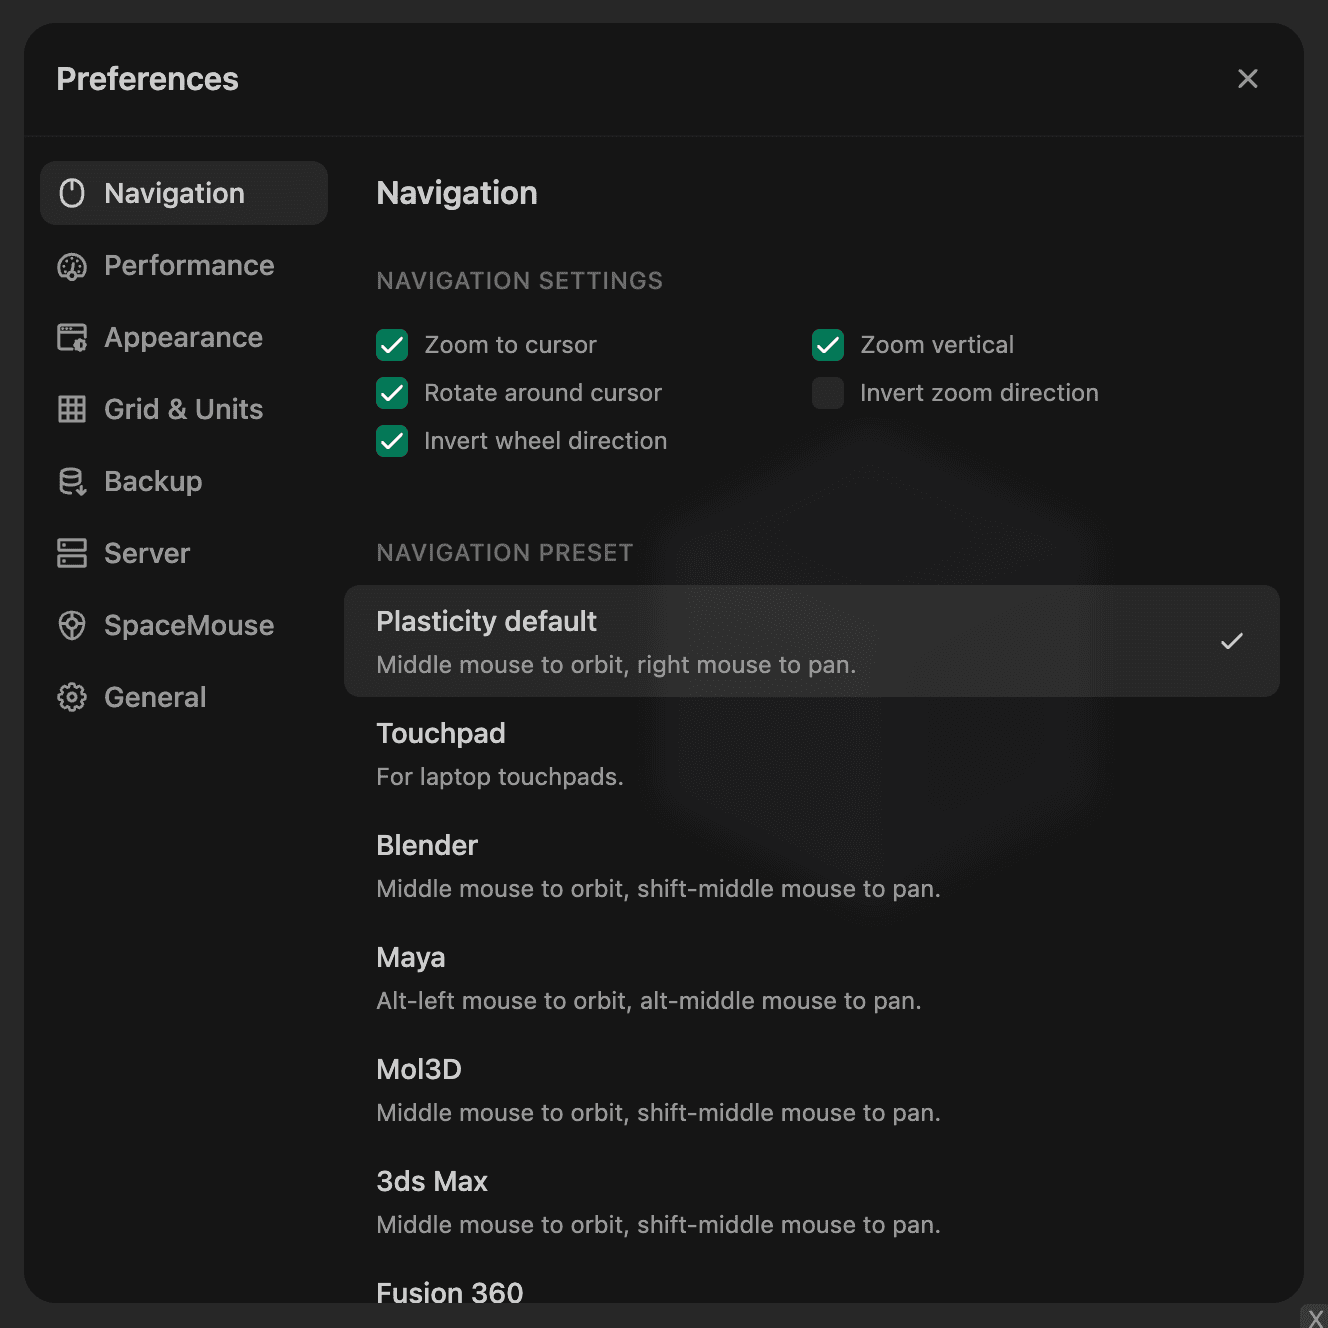
Task: Click the Appearance window icon
Action: 72,338
